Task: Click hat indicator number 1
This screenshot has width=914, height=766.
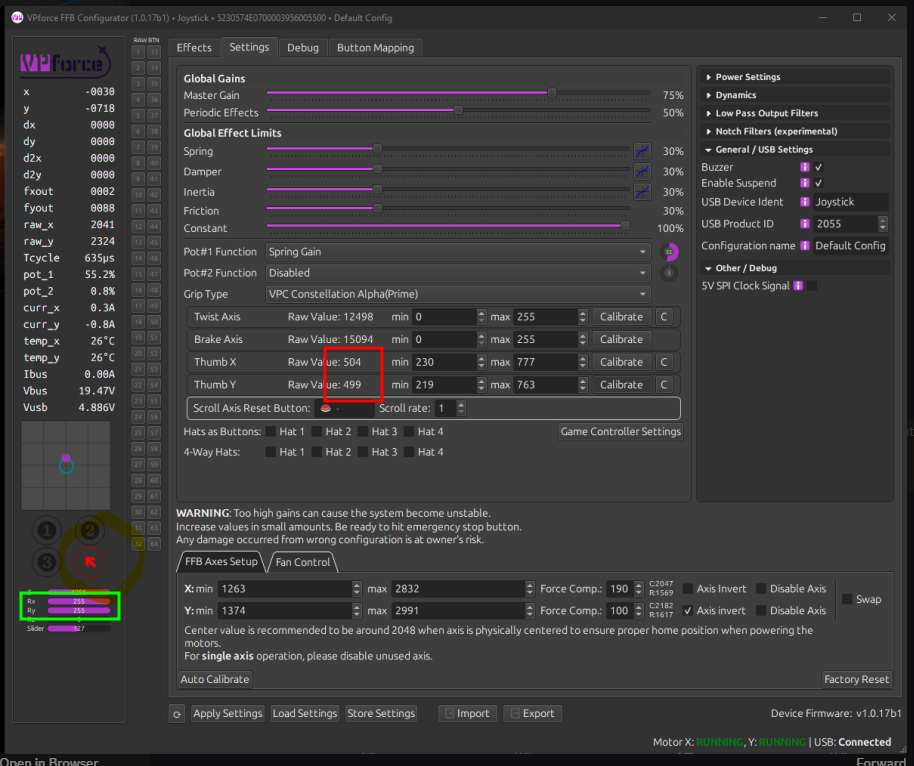Action: (x=47, y=530)
